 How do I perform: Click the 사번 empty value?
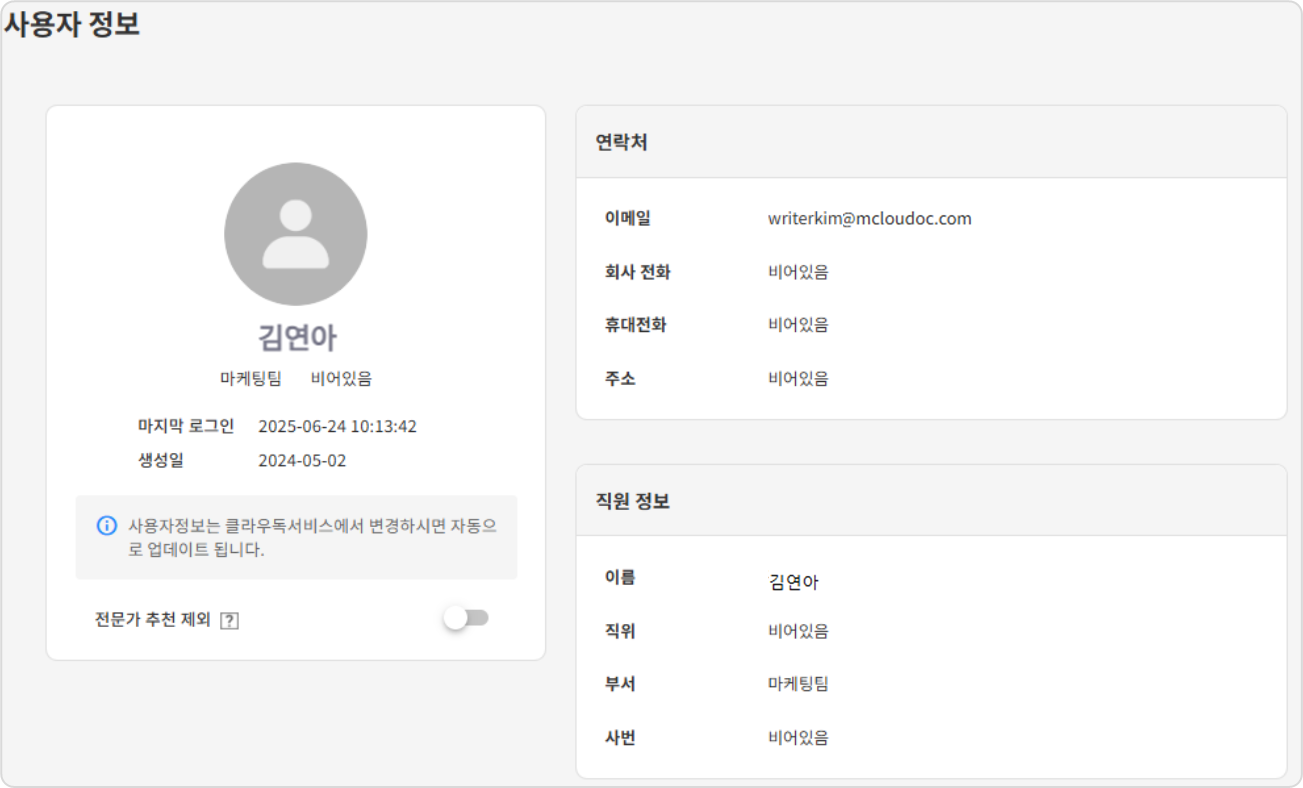pyautogui.click(x=797, y=738)
